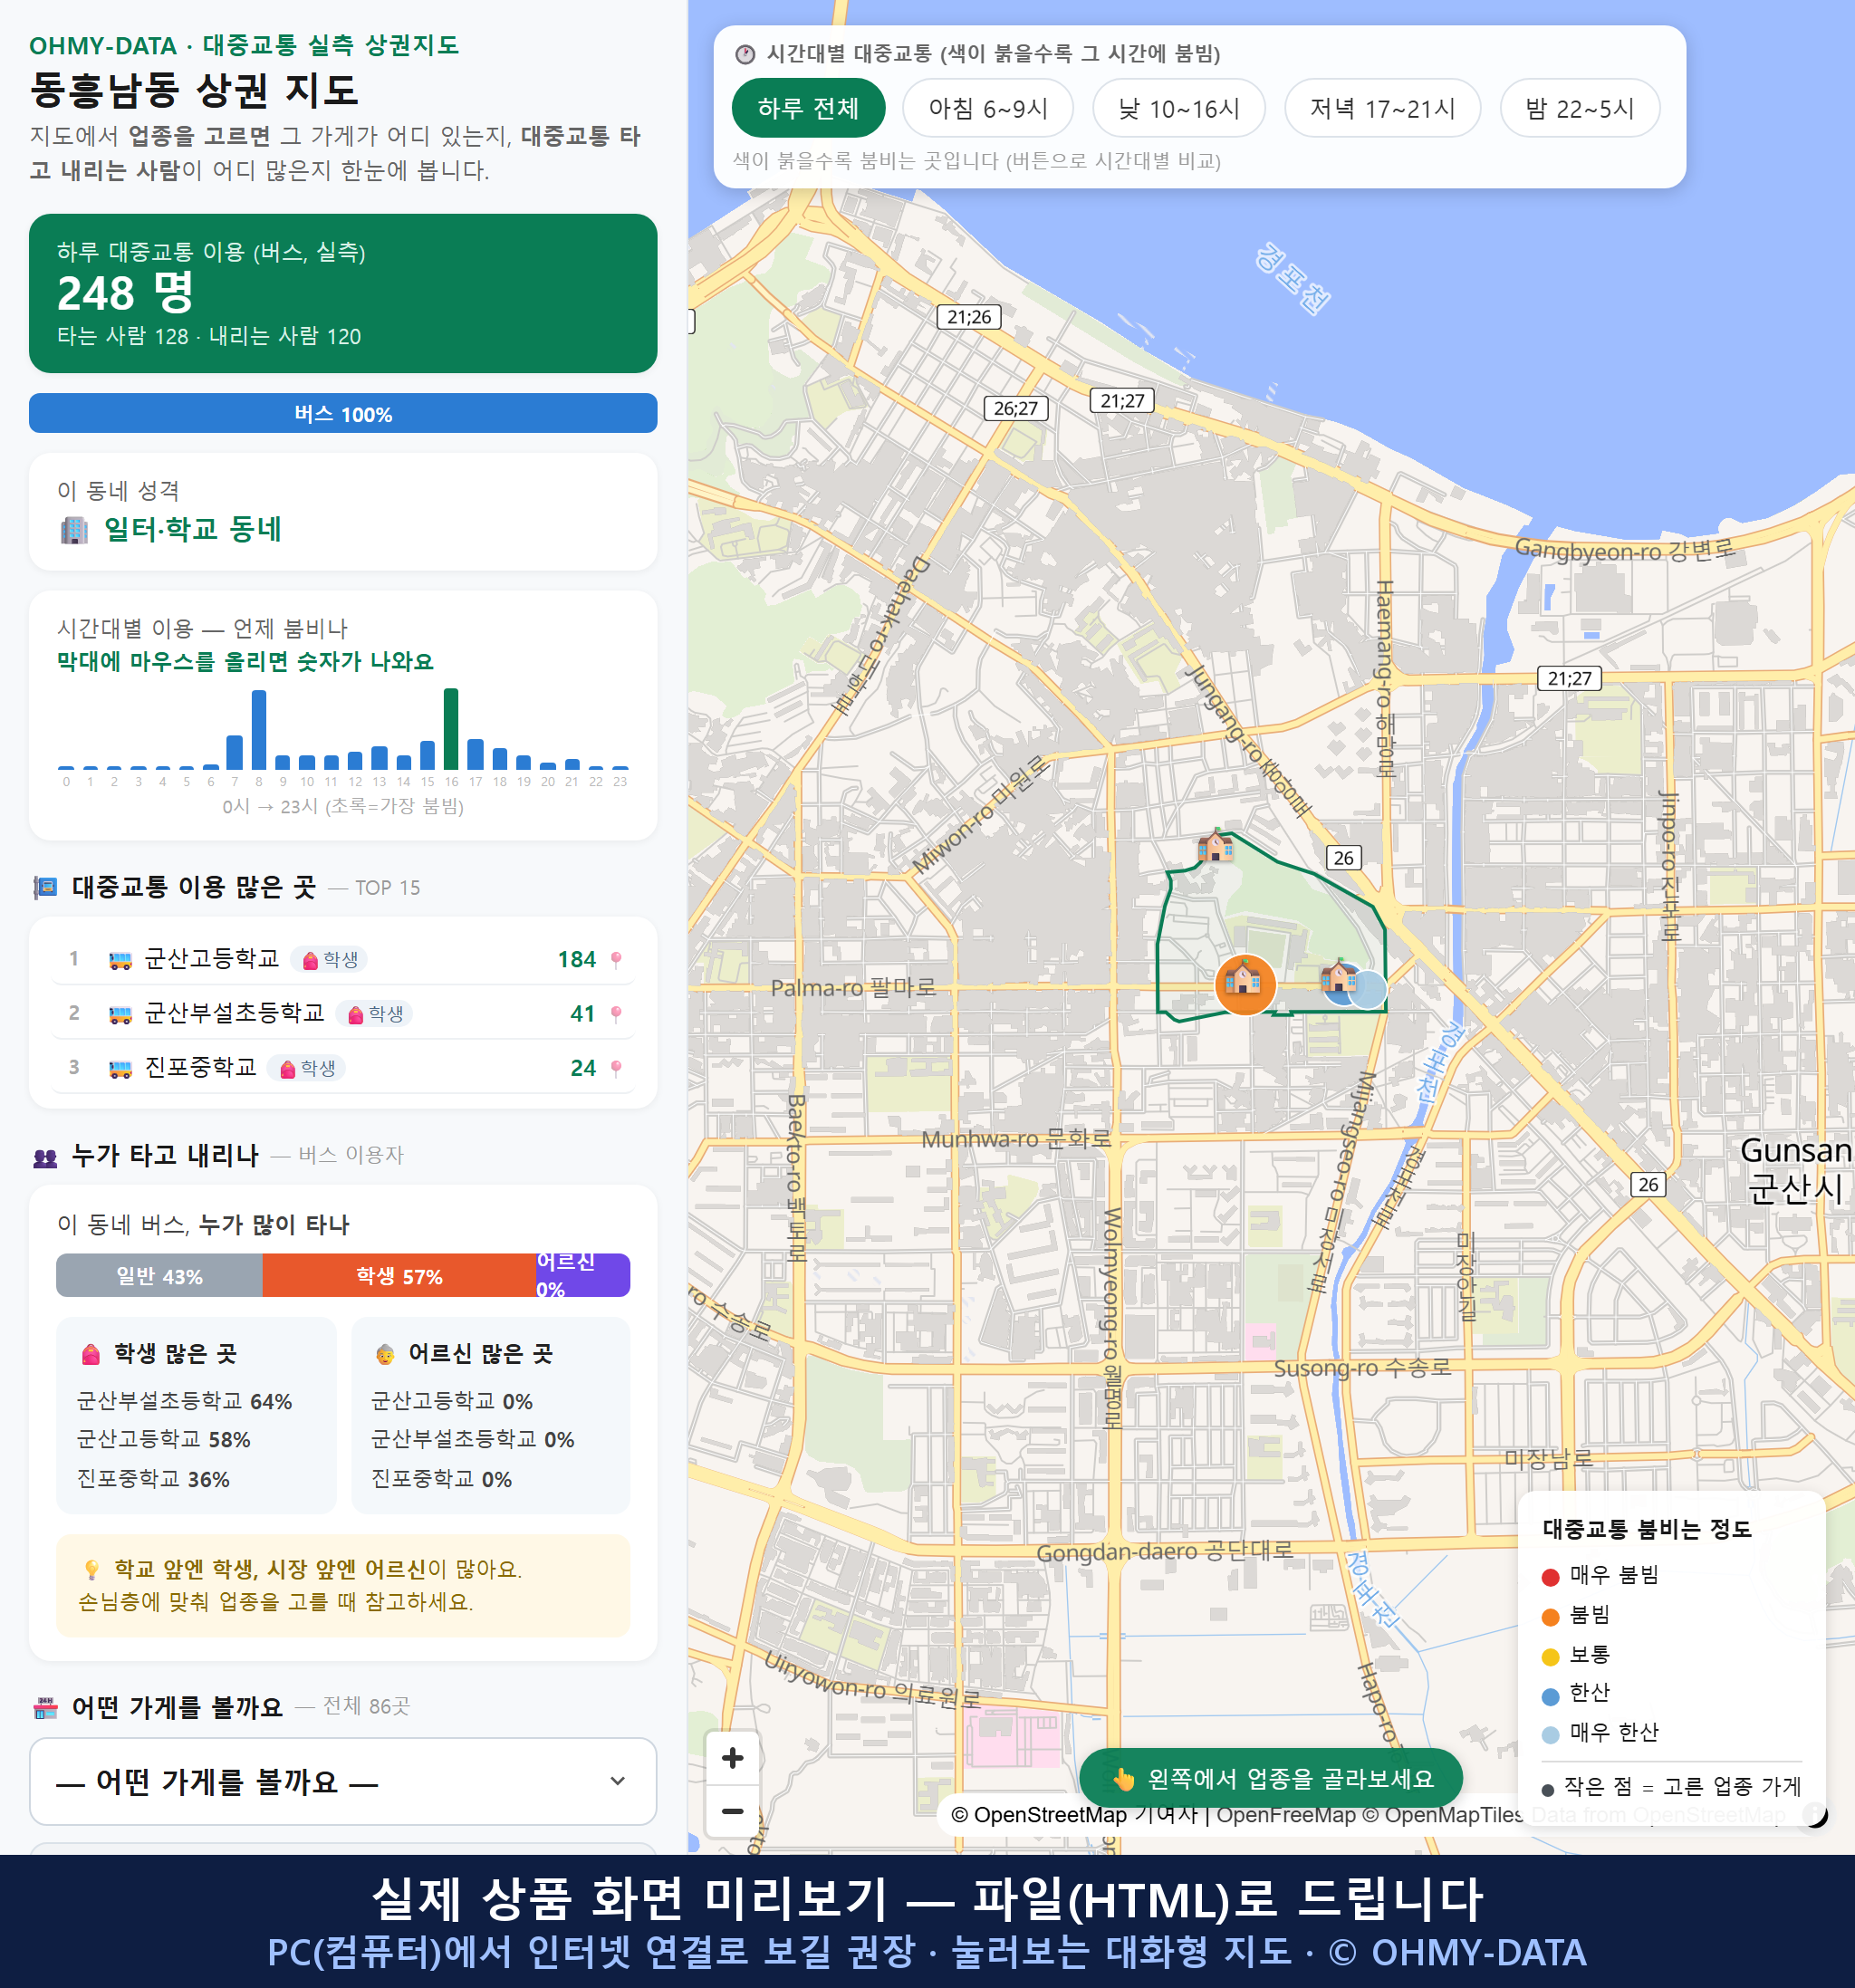Choose the 낮 10~16시 time filter

click(x=1178, y=108)
